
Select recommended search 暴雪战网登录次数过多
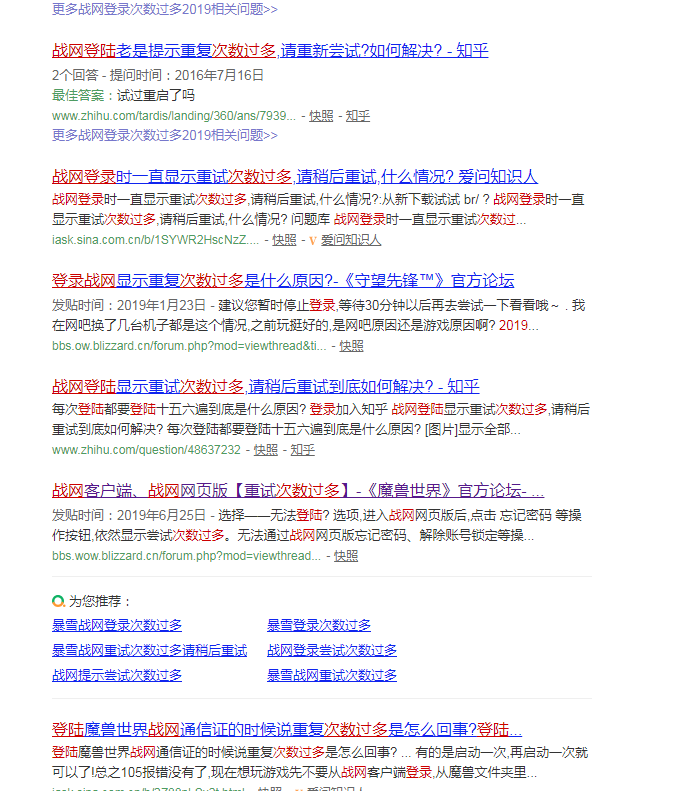point(117,626)
